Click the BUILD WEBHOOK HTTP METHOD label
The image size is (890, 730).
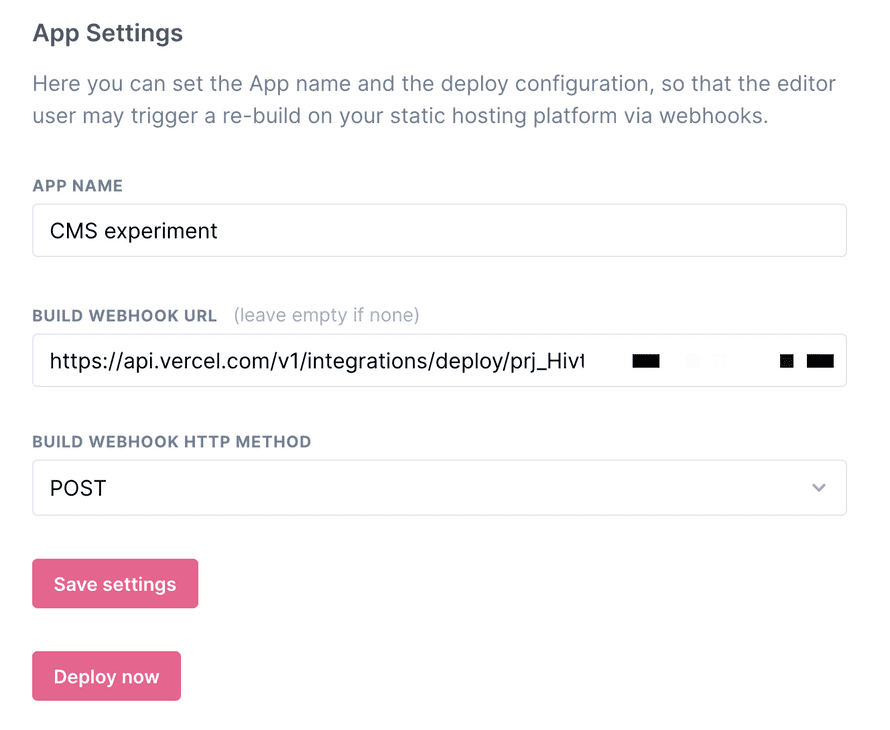(x=172, y=441)
